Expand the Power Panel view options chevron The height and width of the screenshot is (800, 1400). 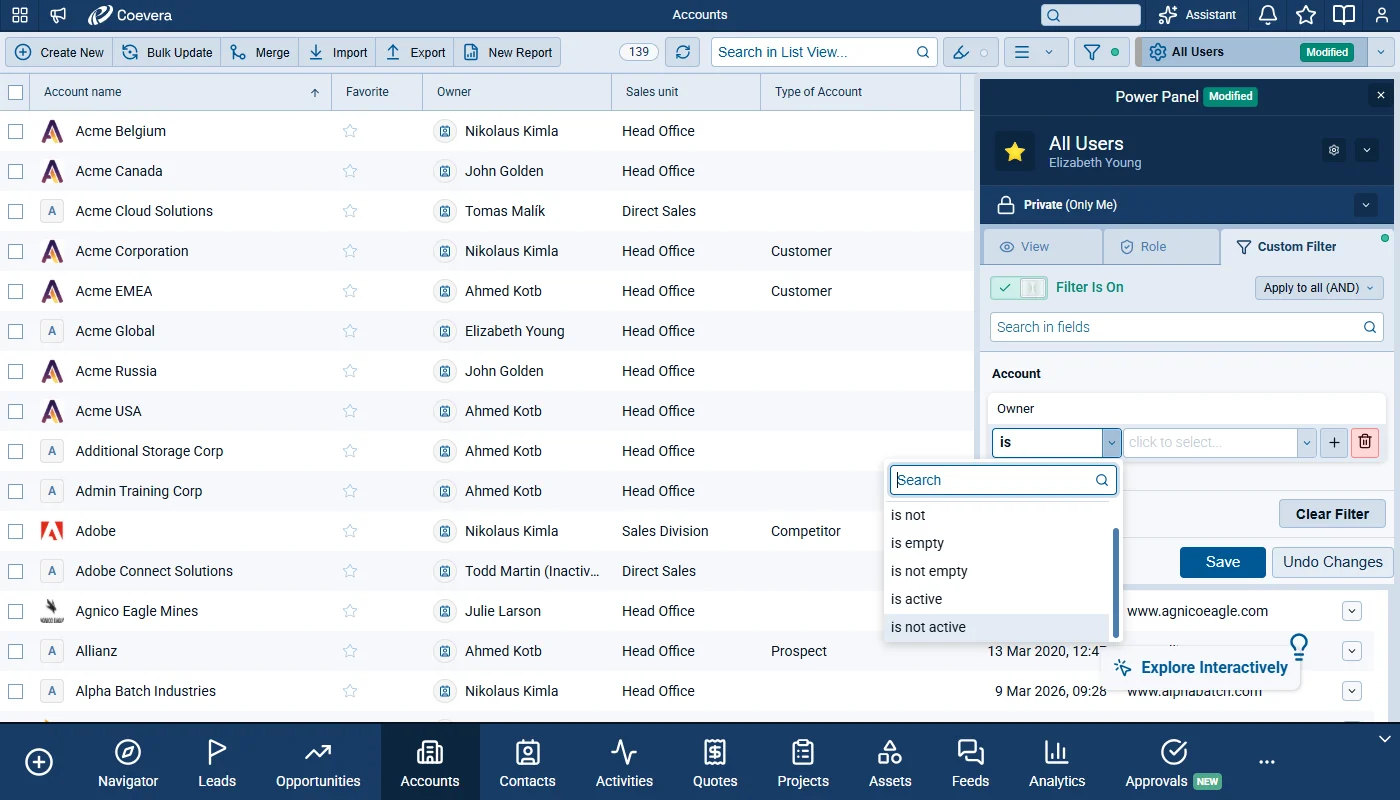pos(1366,150)
